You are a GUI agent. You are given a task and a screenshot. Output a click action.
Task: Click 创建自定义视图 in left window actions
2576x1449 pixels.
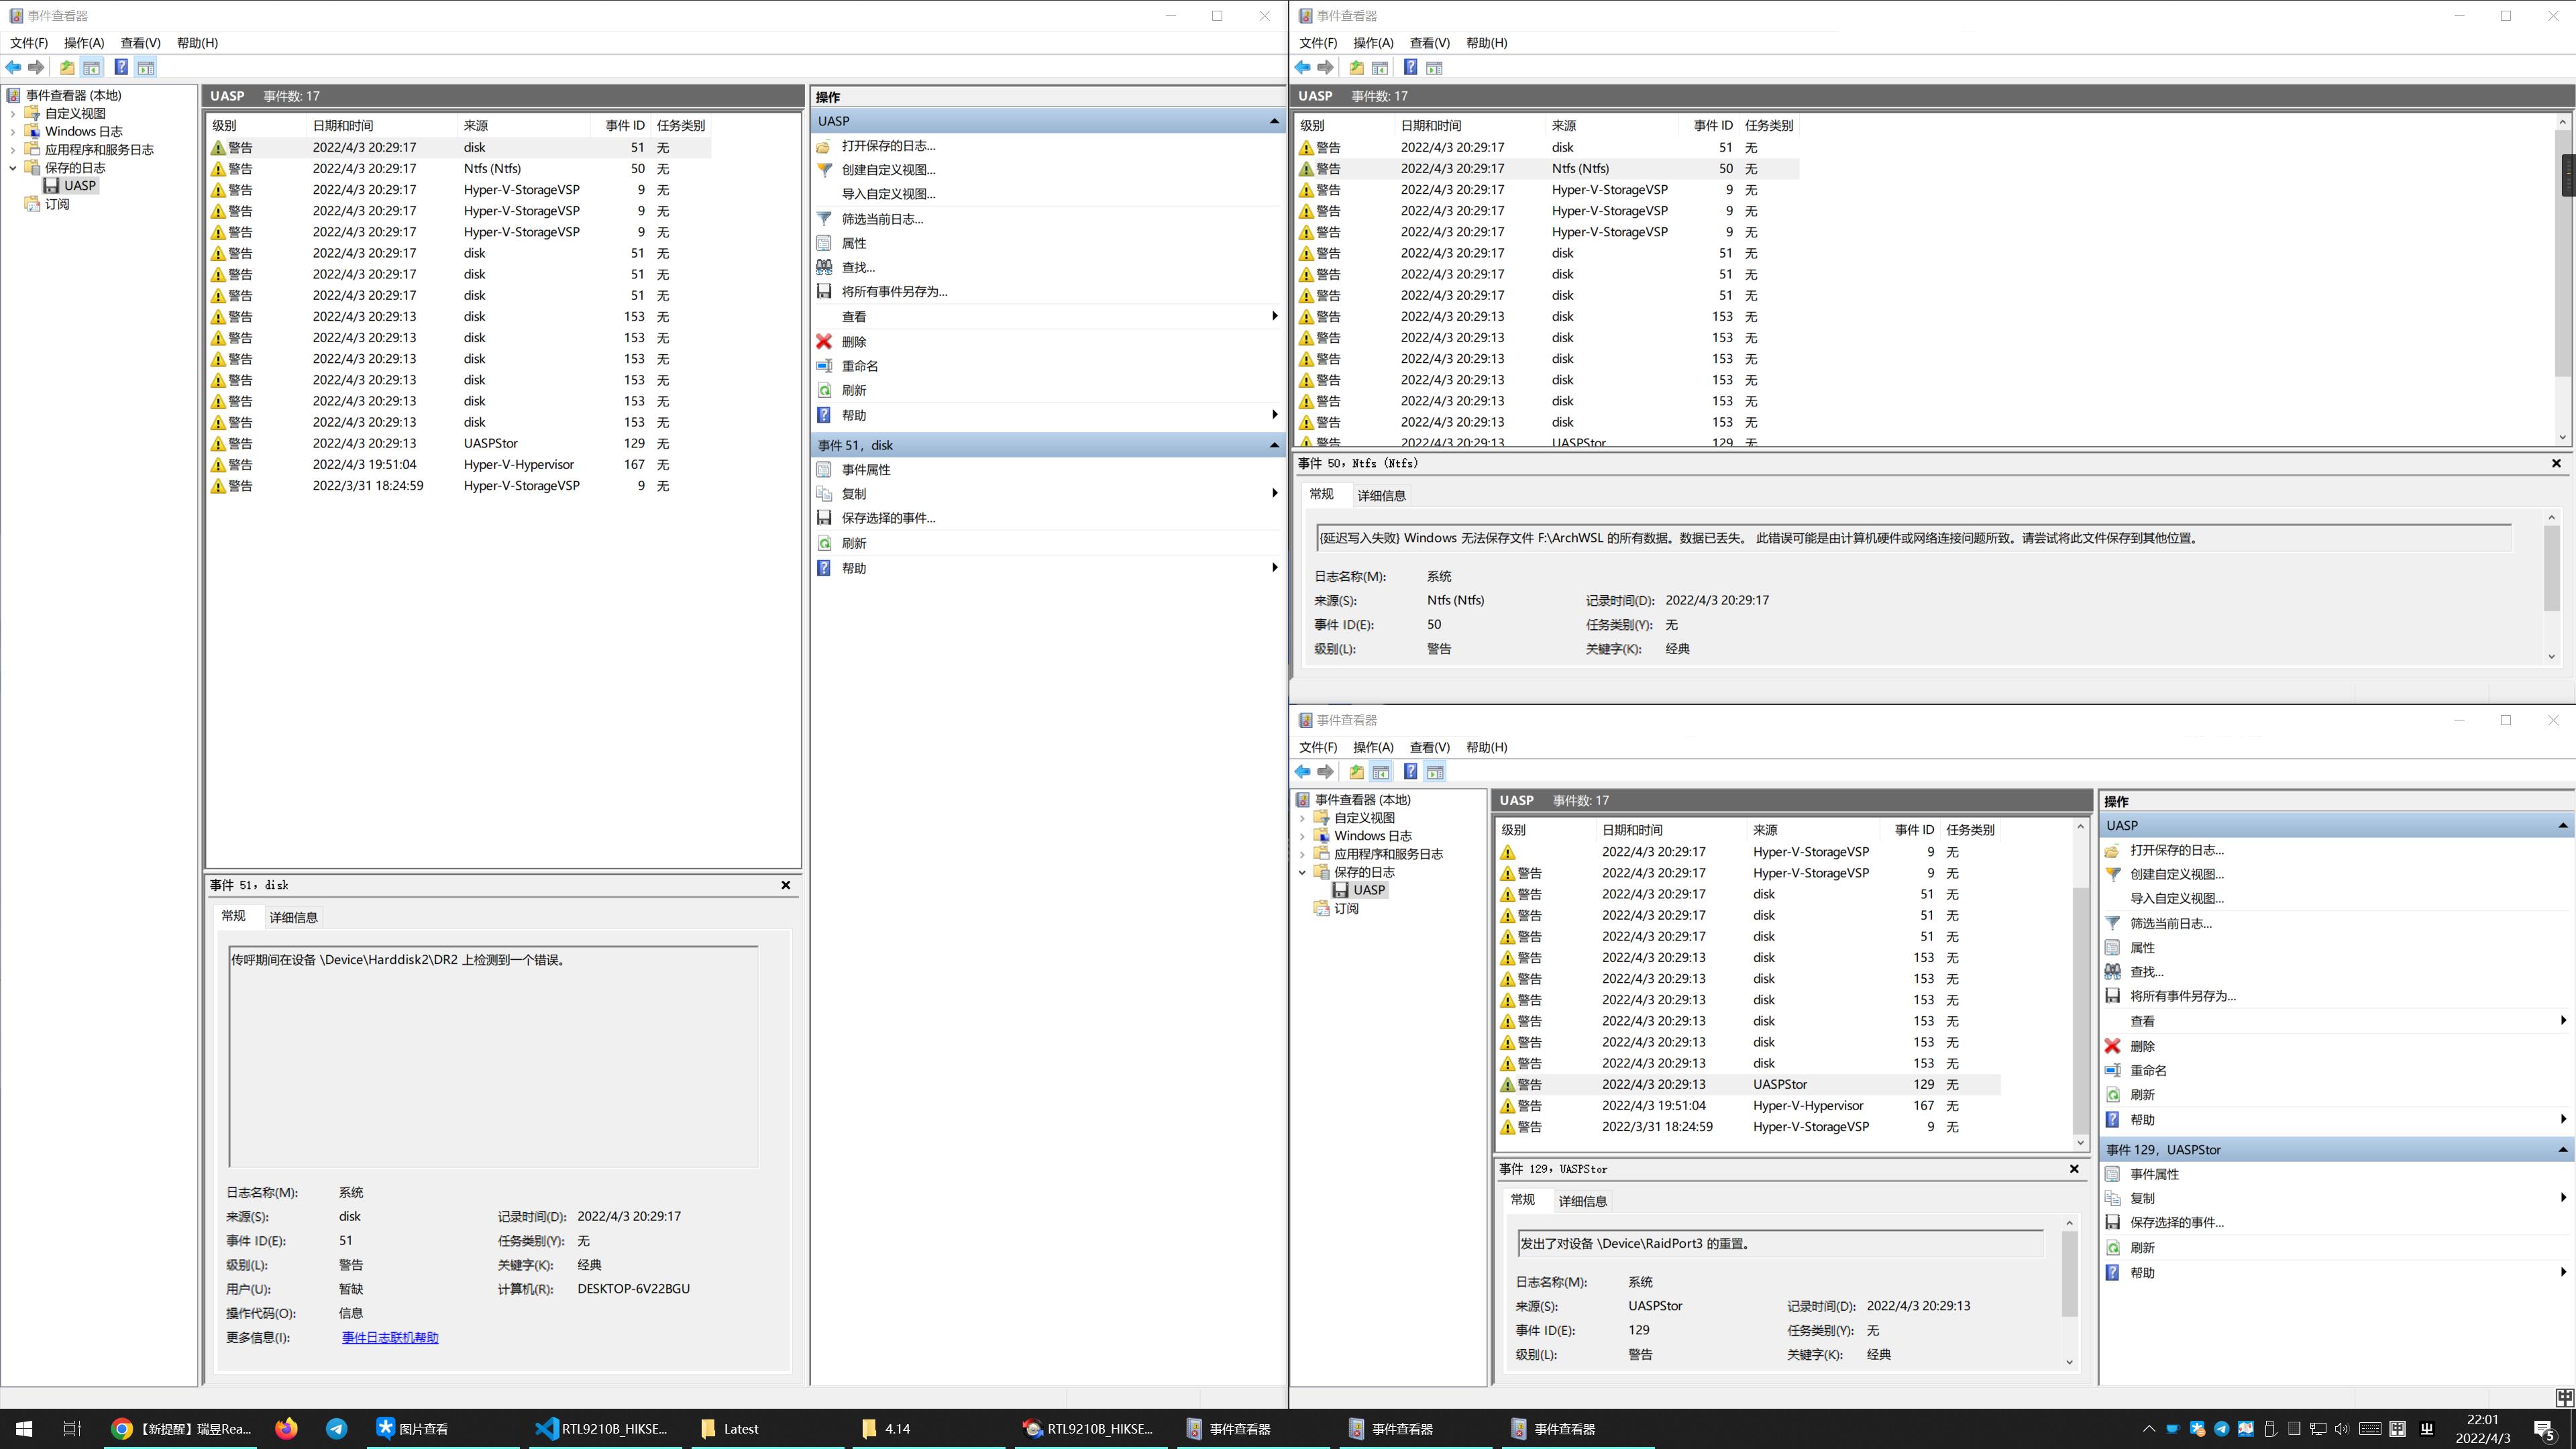(x=888, y=170)
